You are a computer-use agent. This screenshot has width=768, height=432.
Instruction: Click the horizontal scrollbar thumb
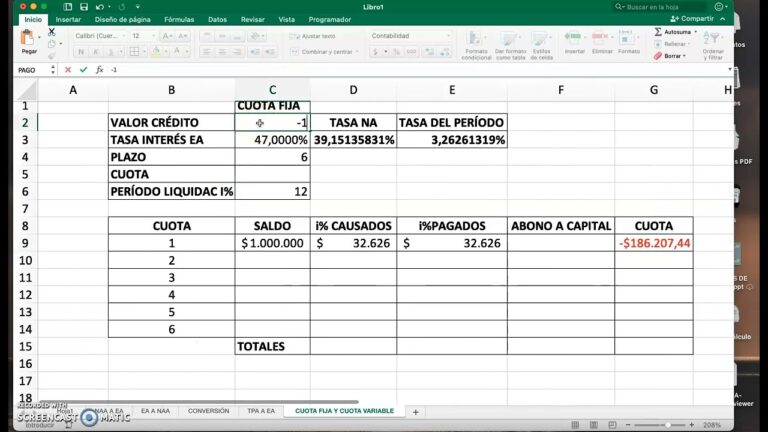(x=198, y=402)
